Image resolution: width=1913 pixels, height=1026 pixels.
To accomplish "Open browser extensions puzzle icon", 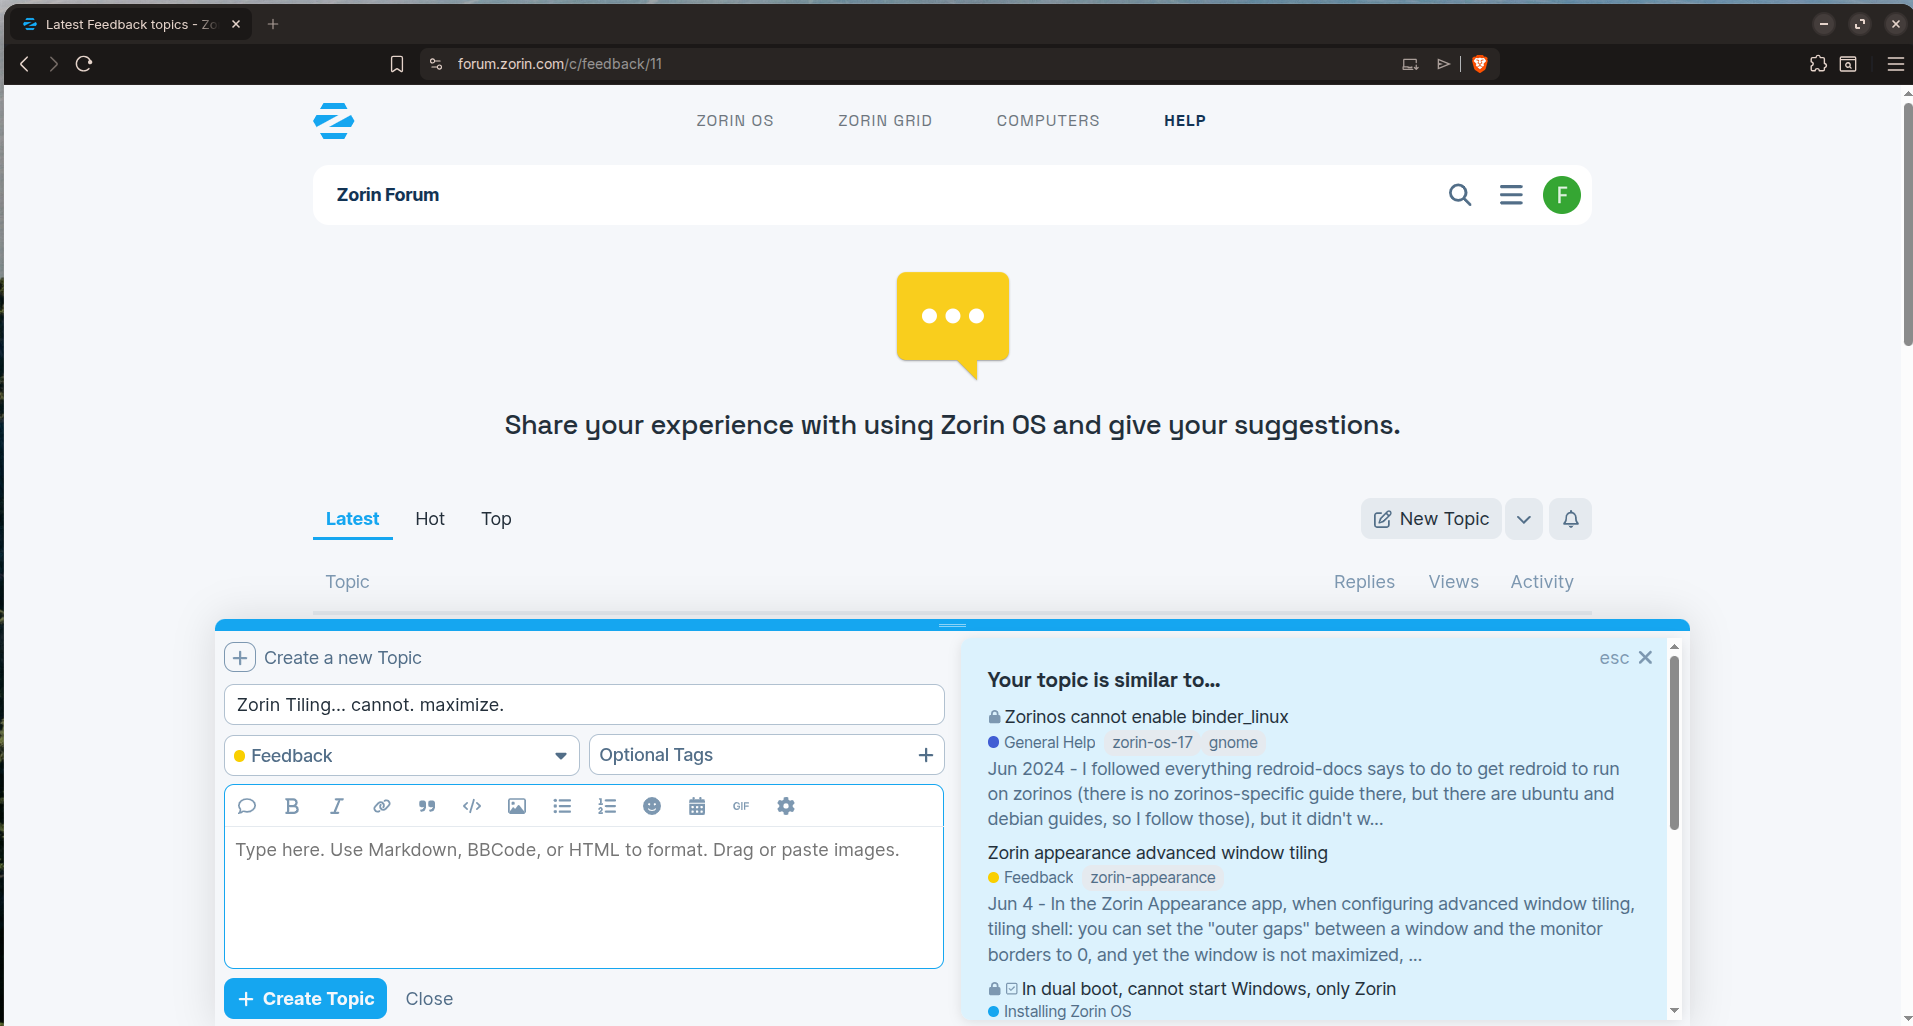I will [x=1818, y=64].
